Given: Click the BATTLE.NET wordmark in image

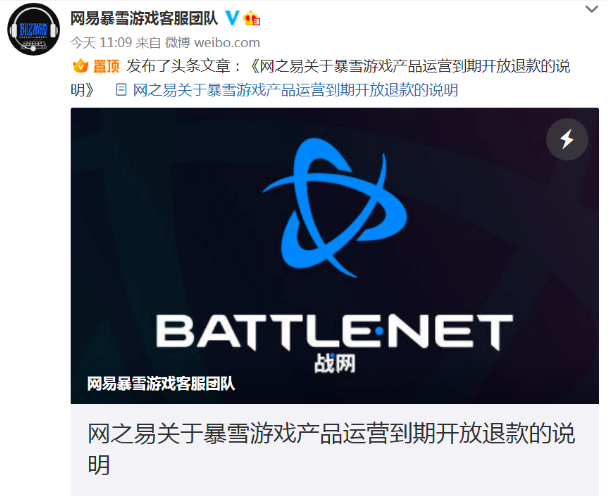Looking at the screenshot, I should coord(334,332).
